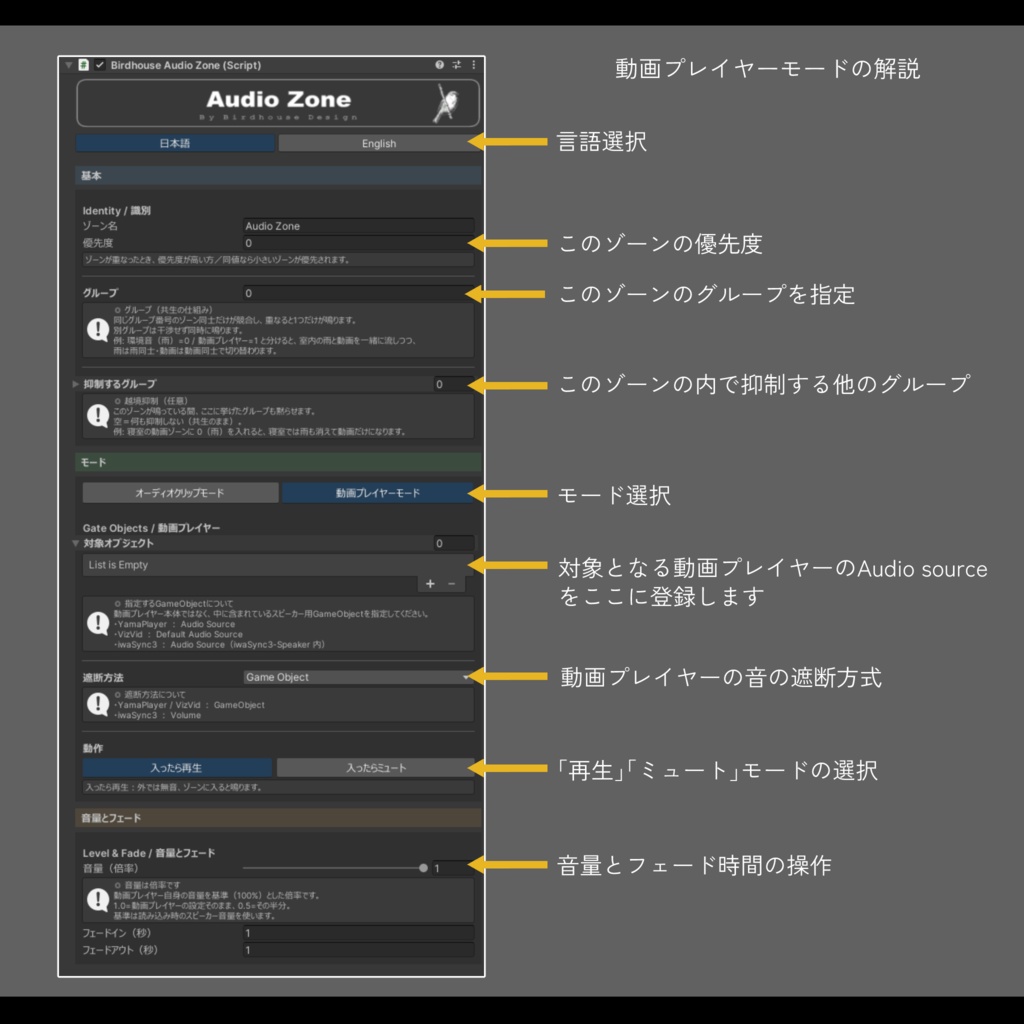Click warning icon beside 指定するGameObject help
Viewport: 1024px width, 1024px height.
[98, 623]
